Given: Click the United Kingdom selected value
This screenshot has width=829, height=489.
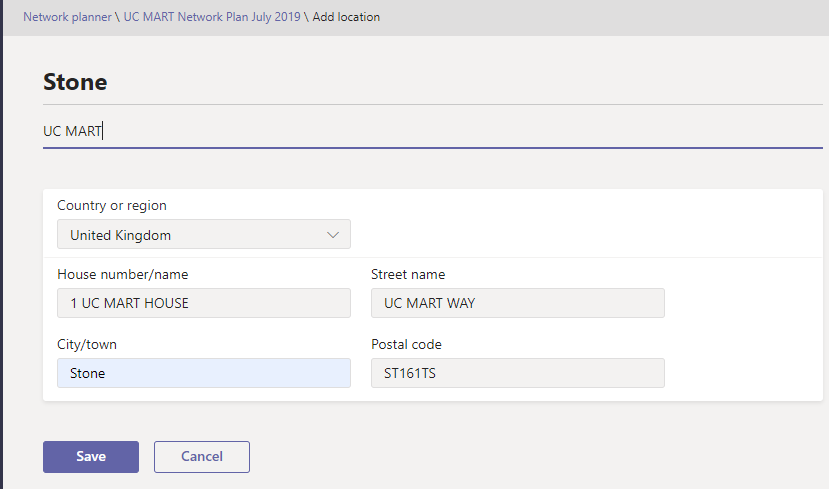Looking at the screenshot, I should click(x=120, y=235).
